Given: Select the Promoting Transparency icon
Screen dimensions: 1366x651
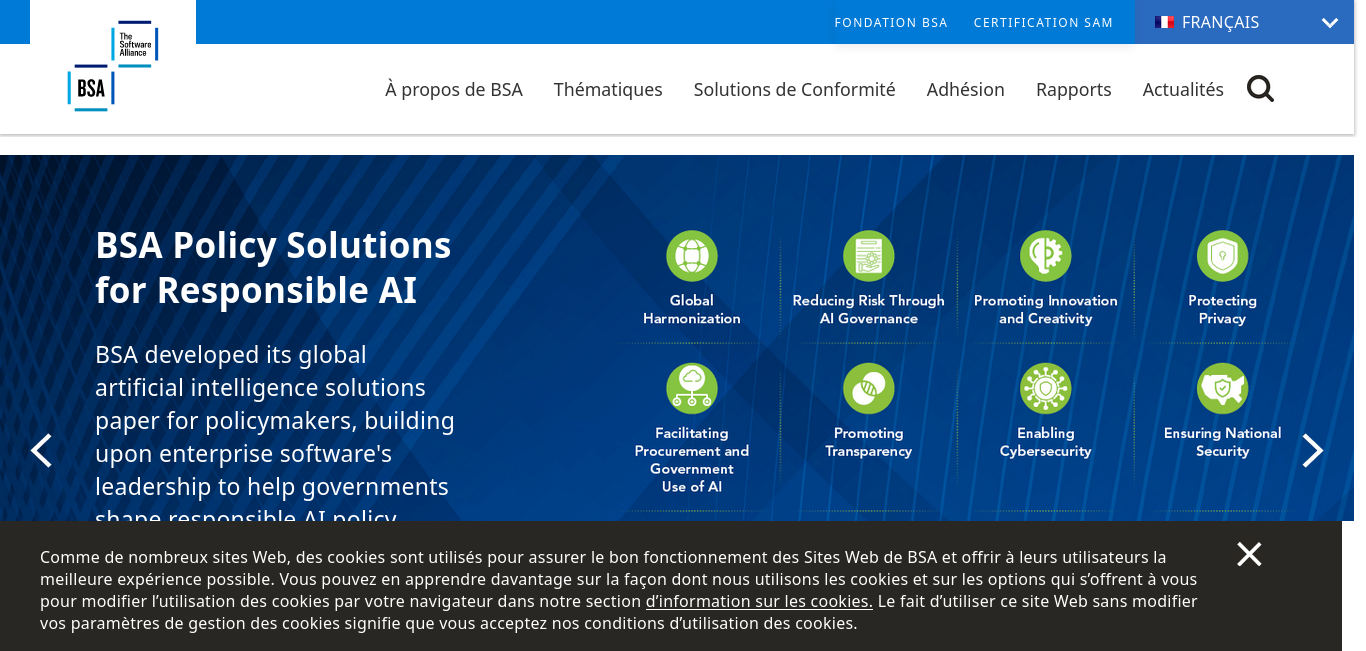Looking at the screenshot, I should tap(869, 388).
